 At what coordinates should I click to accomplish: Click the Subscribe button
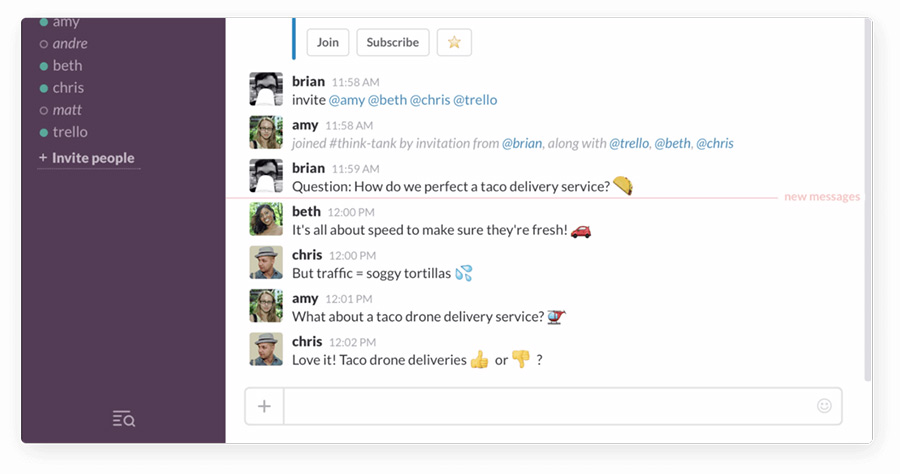point(393,42)
